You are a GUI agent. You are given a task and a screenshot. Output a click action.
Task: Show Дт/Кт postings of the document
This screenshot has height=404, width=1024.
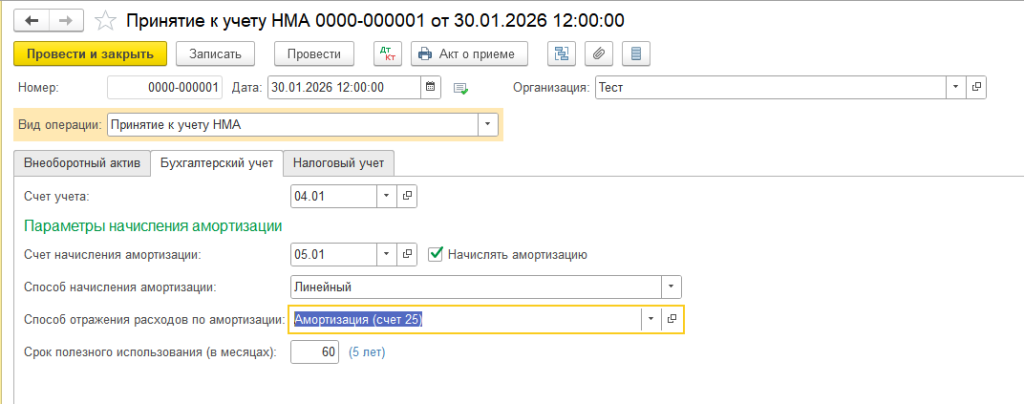[x=388, y=54]
